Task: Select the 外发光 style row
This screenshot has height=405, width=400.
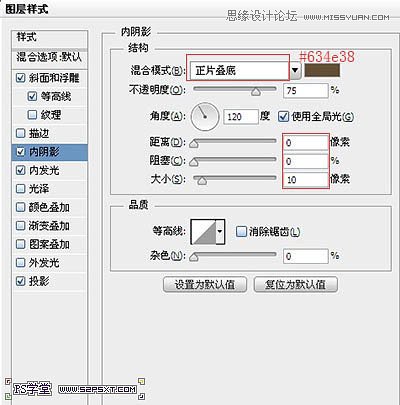Action: click(50, 263)
